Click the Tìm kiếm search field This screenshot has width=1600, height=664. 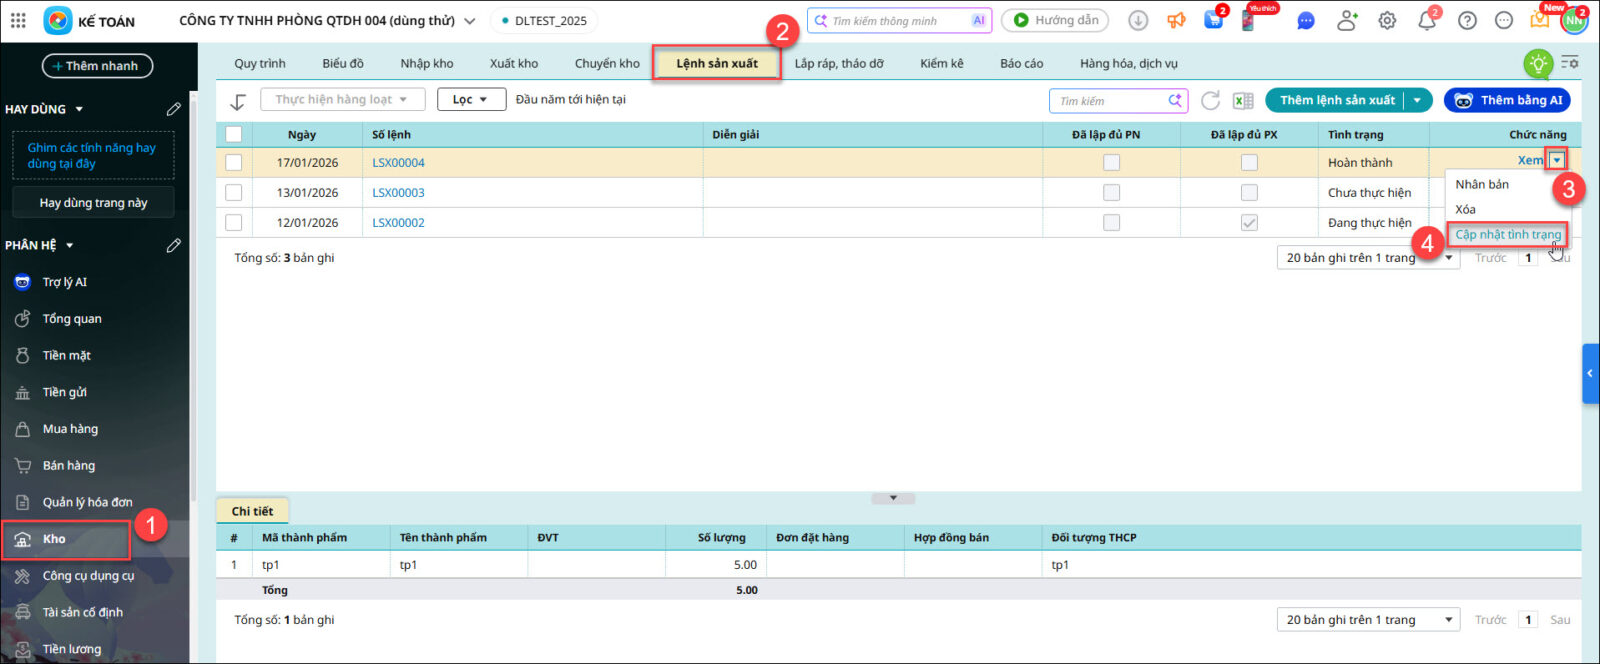point(1110,101)
